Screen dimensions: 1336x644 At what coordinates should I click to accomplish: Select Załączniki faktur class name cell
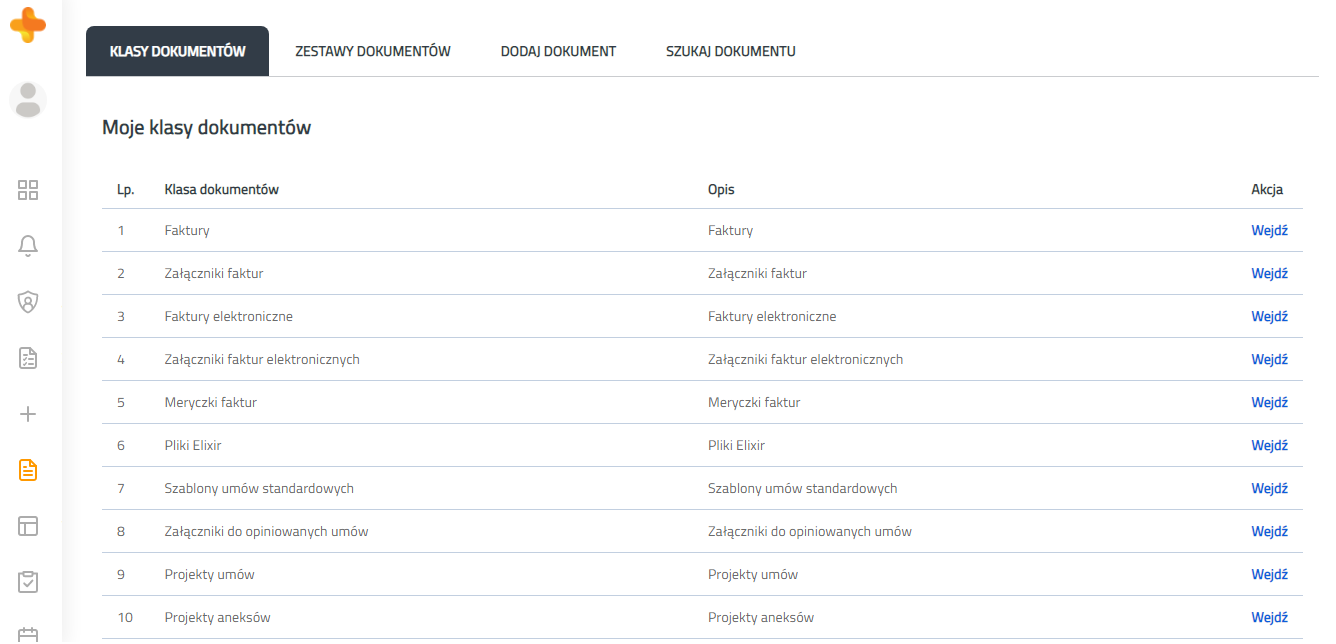[214, 274]
